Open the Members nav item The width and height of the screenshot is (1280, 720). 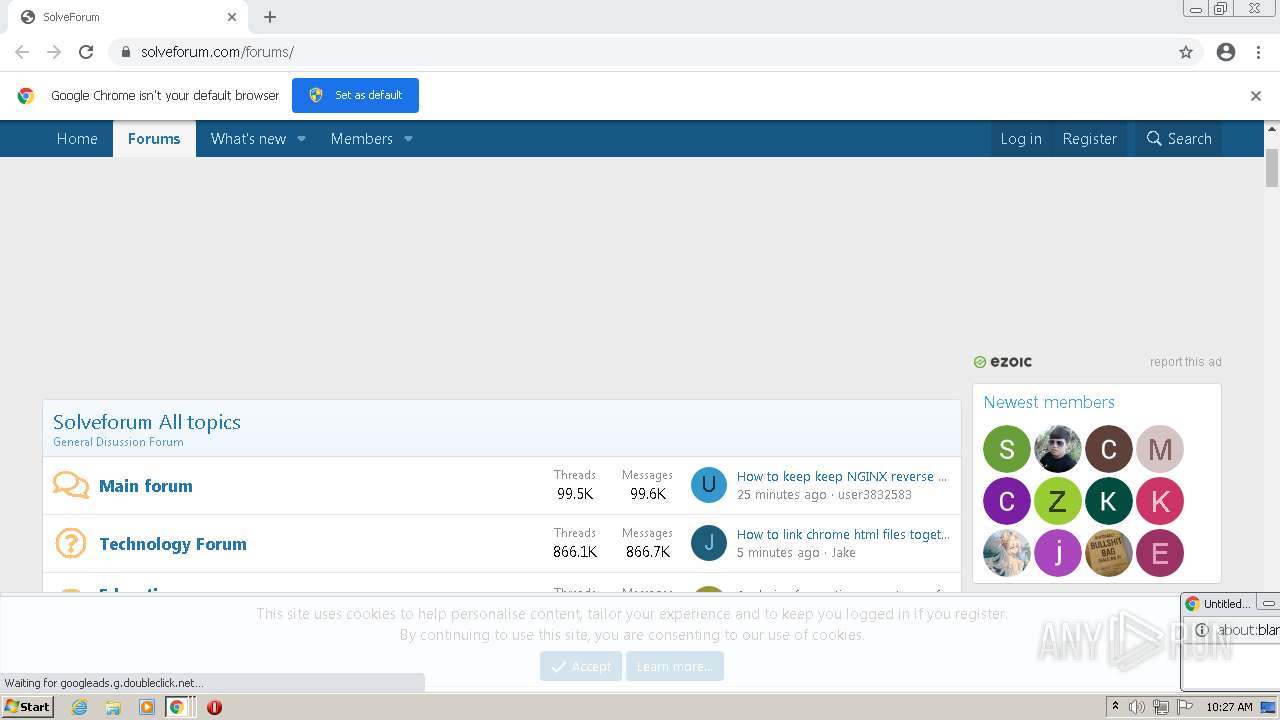coord(362,139)
